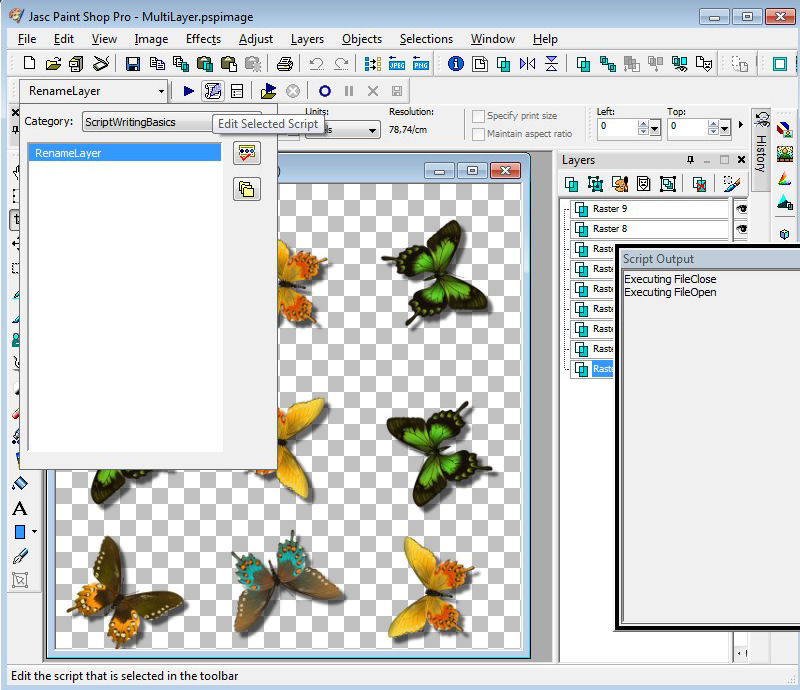Click the Save icon in the toolbar
Viewport: 800px width, 690px height.
point(133,64)
